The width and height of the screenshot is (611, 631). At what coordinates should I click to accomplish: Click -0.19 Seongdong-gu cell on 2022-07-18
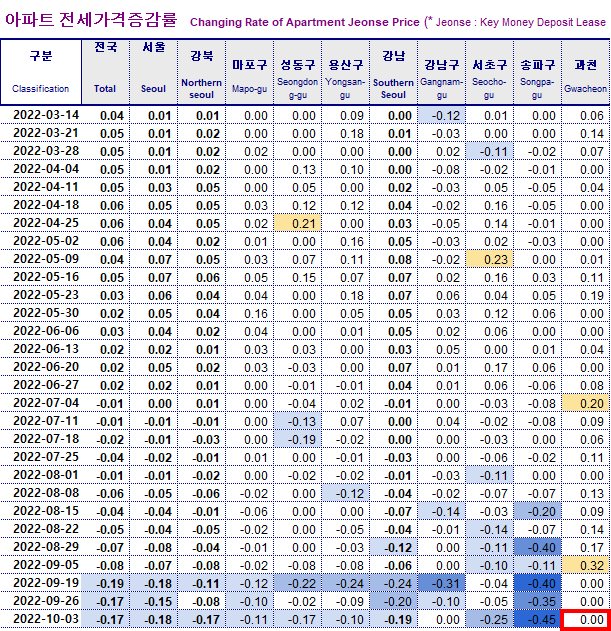pyautogui.click(x=297, y=439)
